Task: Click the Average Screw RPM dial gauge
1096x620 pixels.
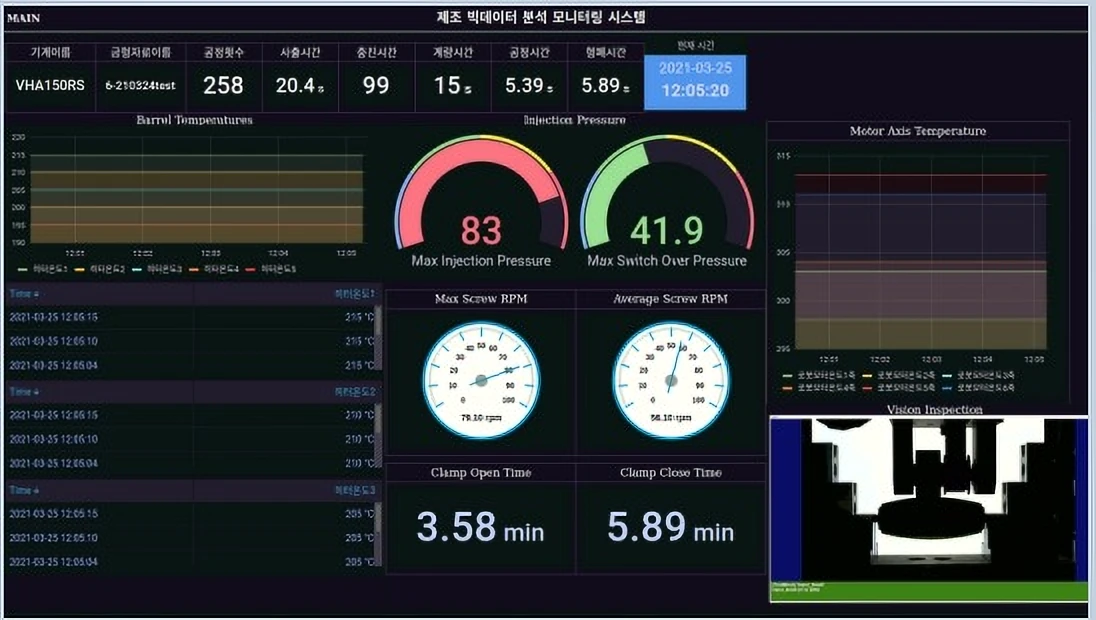Action: [x=671, y=381]
